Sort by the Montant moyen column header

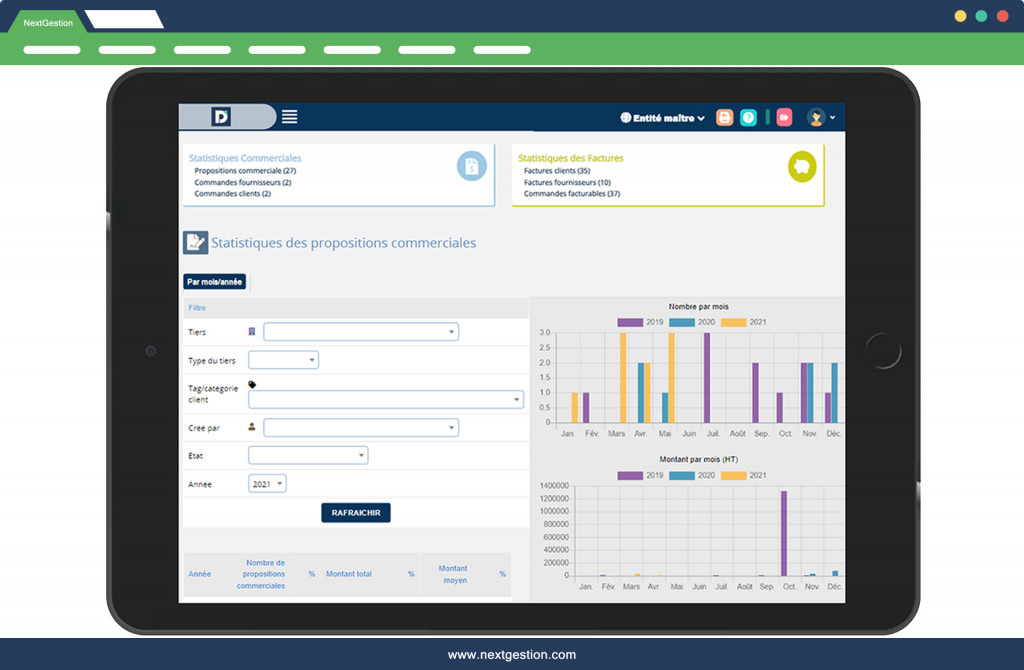(x=453, y=574)
